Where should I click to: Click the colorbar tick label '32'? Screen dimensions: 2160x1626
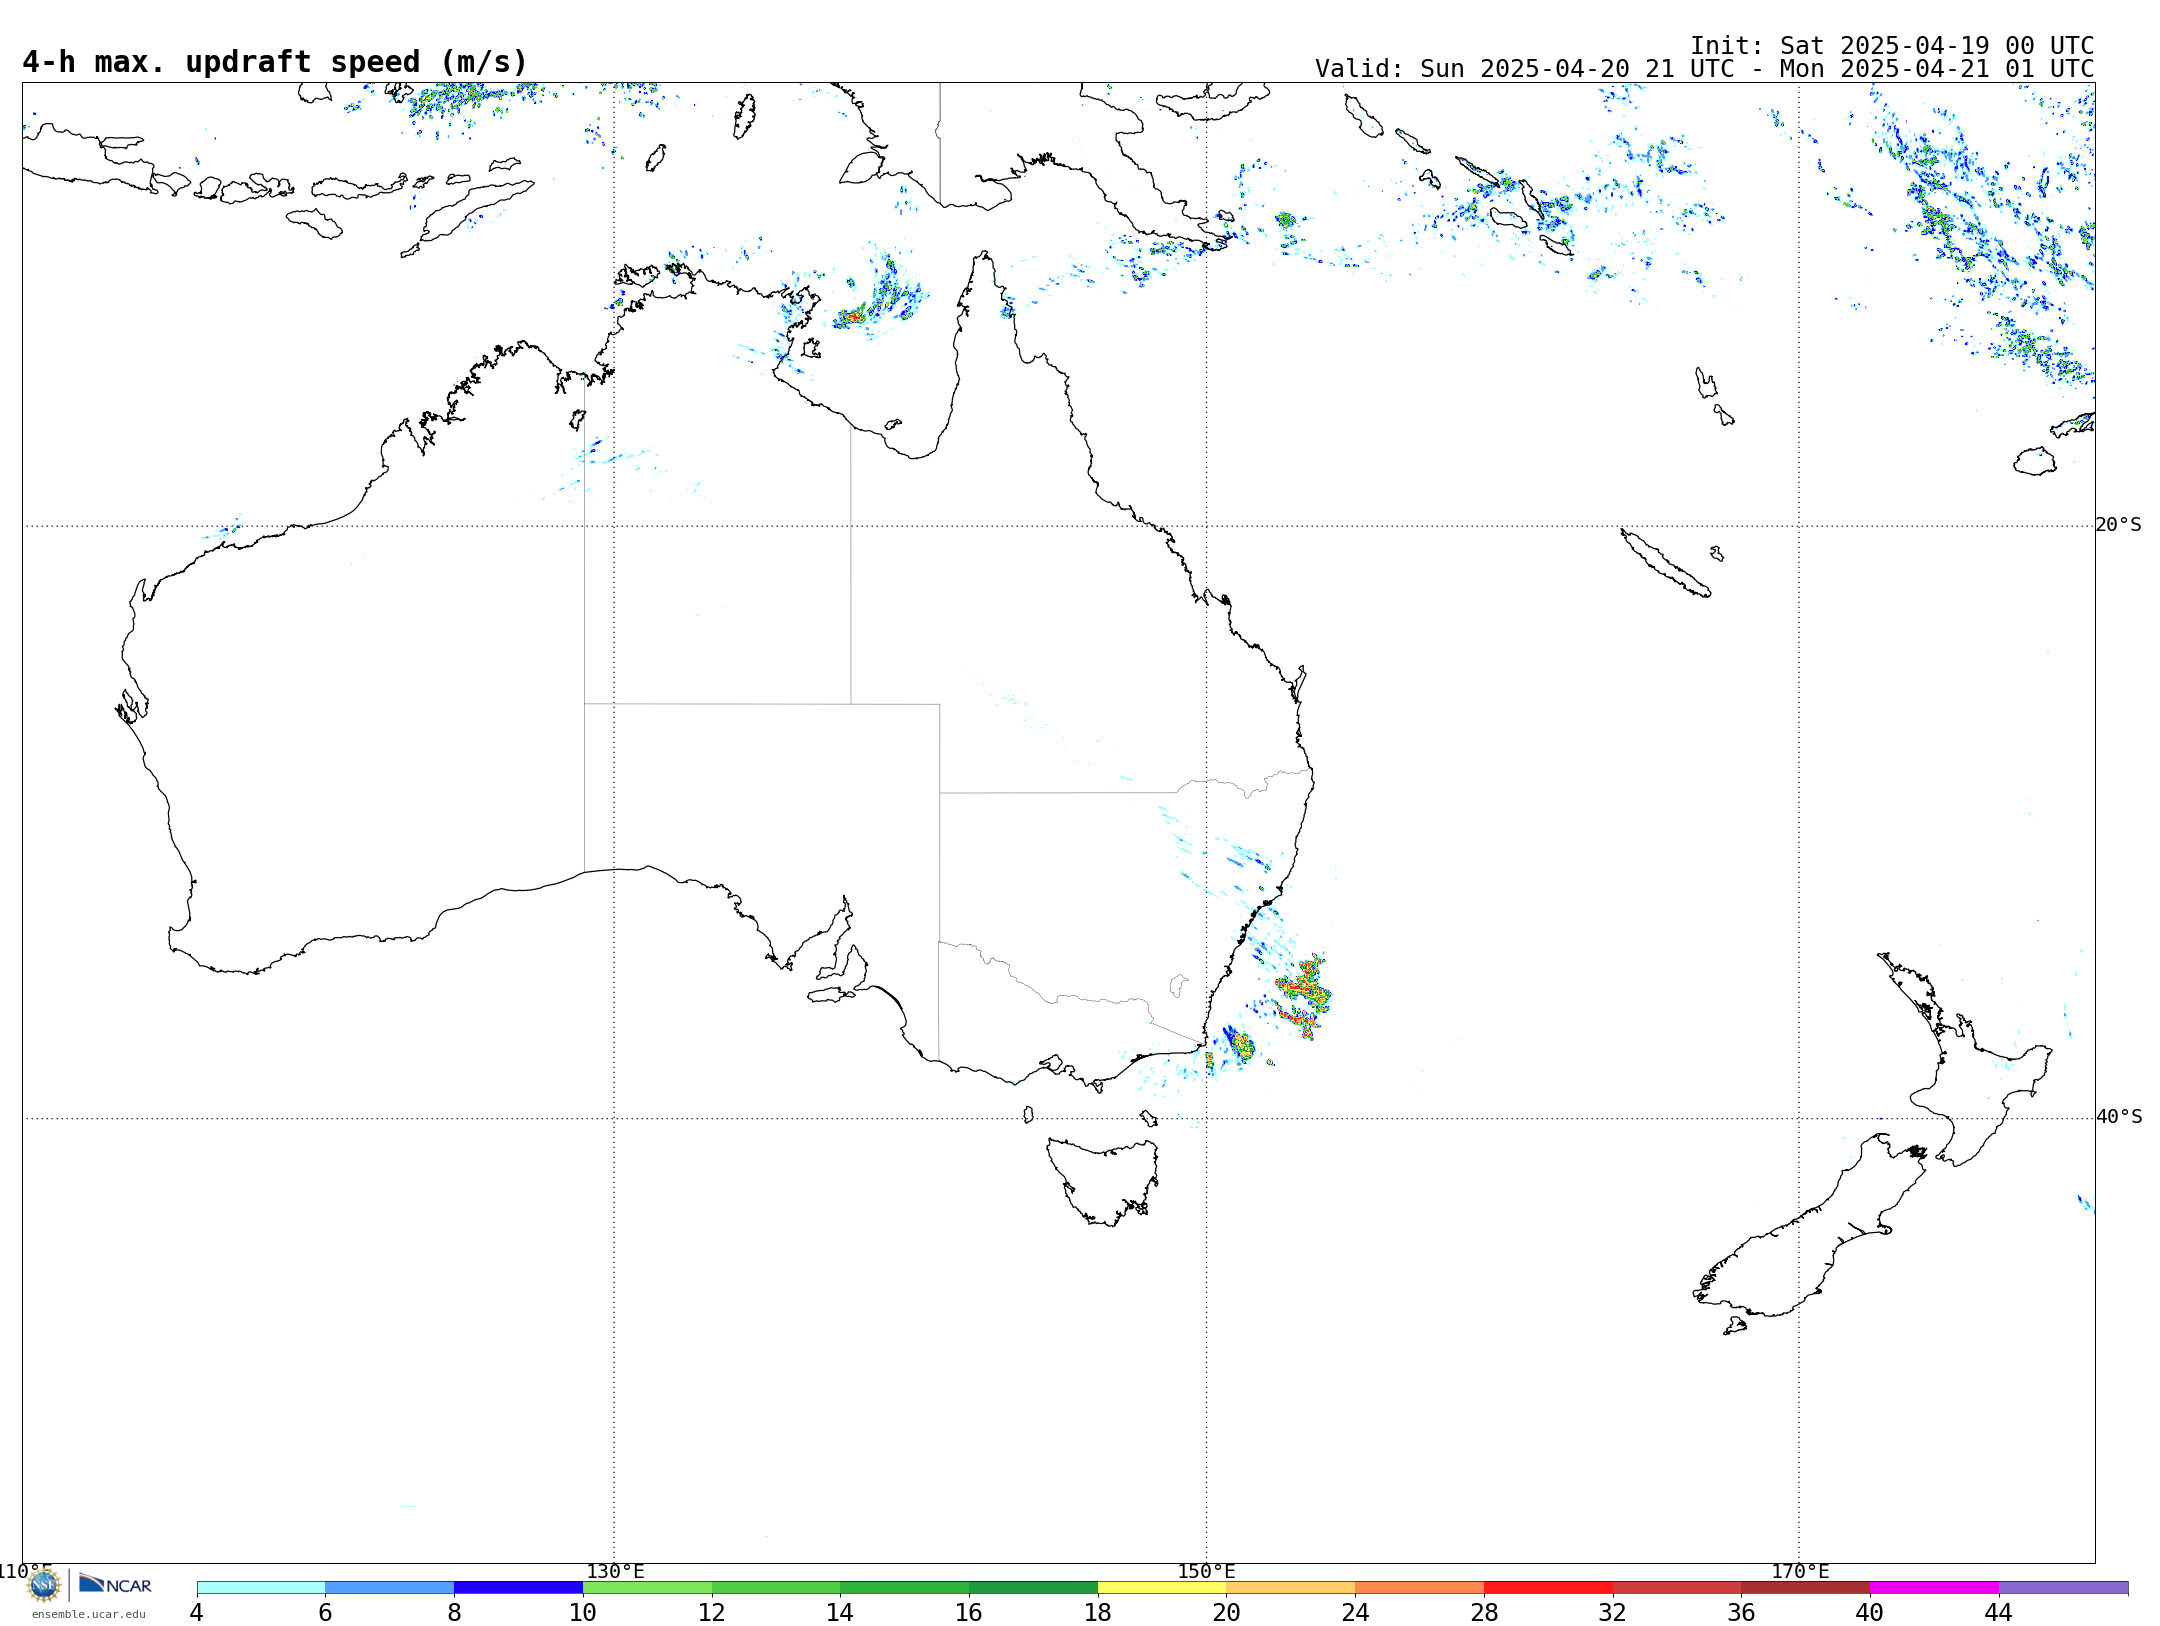[1613, 1613]
